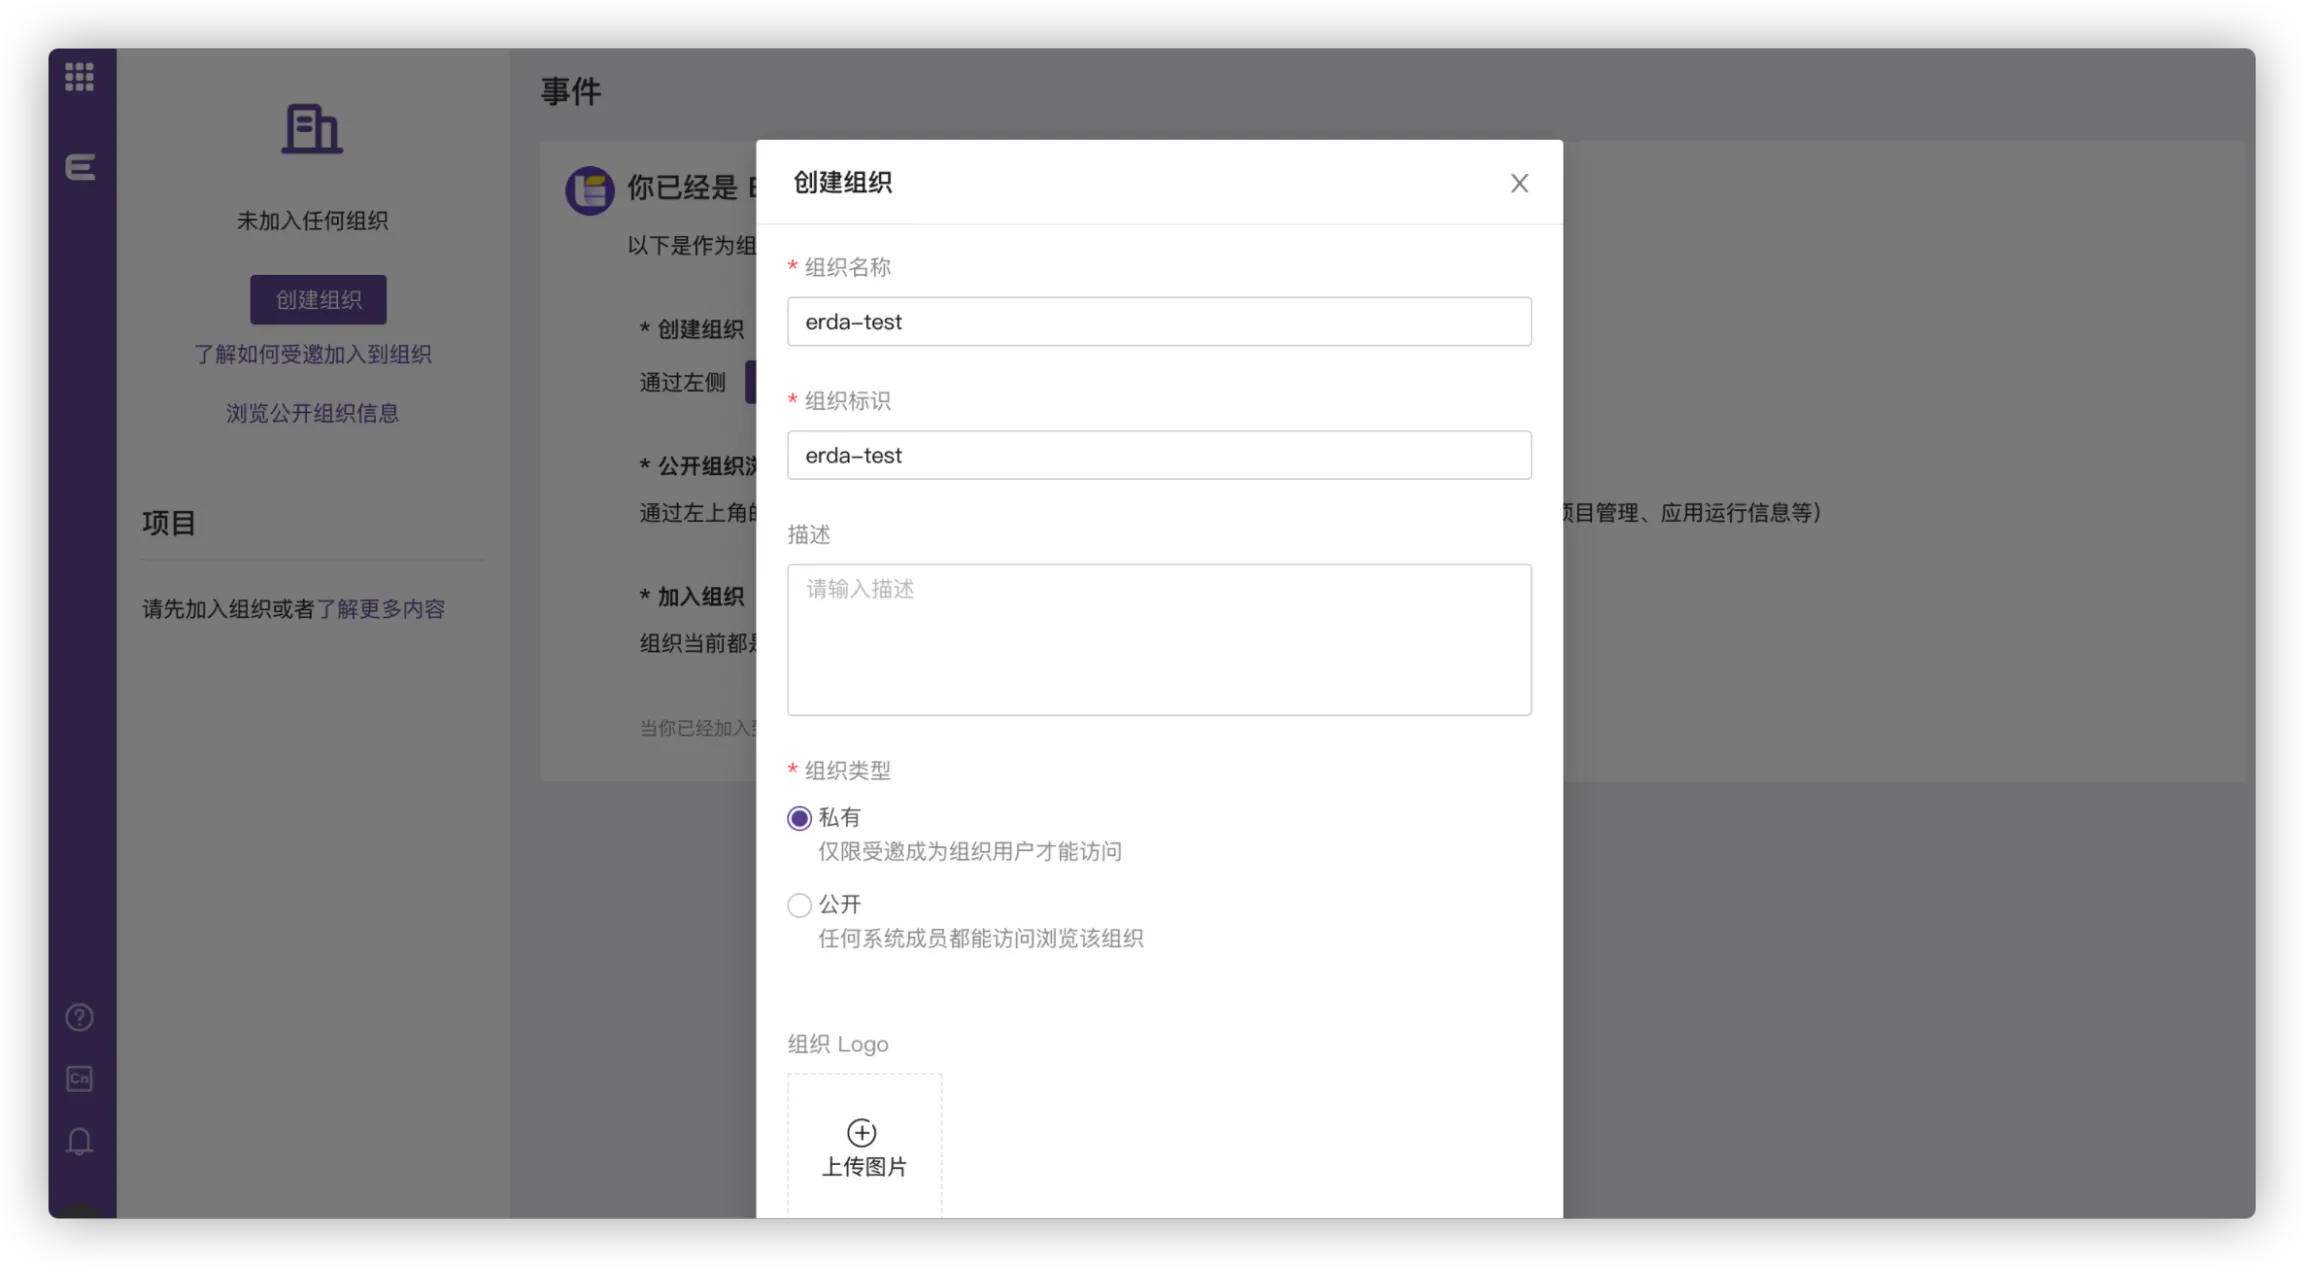Select the 私有 organization type
2304x1267 pixels.
click(799, 818)
